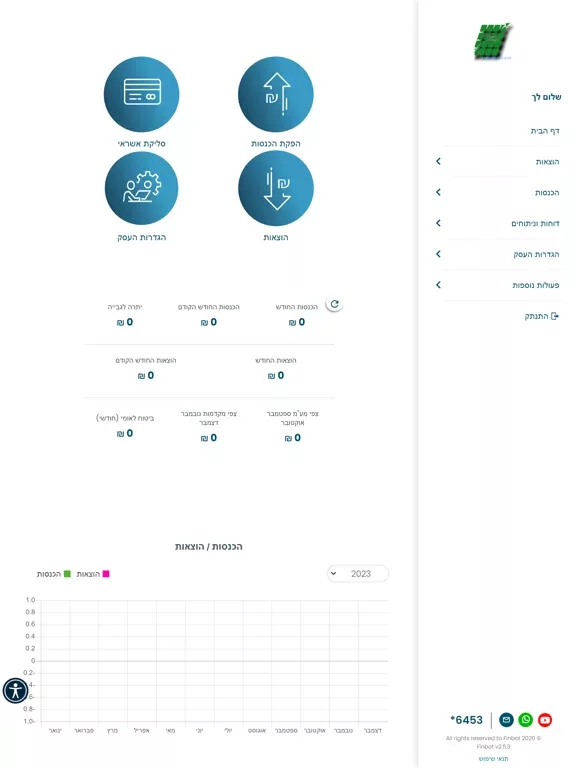Click the אוגוסט chart axis label
Image resolution: width=576 pixels, height=768 pixels.
[x=257, y=730]
